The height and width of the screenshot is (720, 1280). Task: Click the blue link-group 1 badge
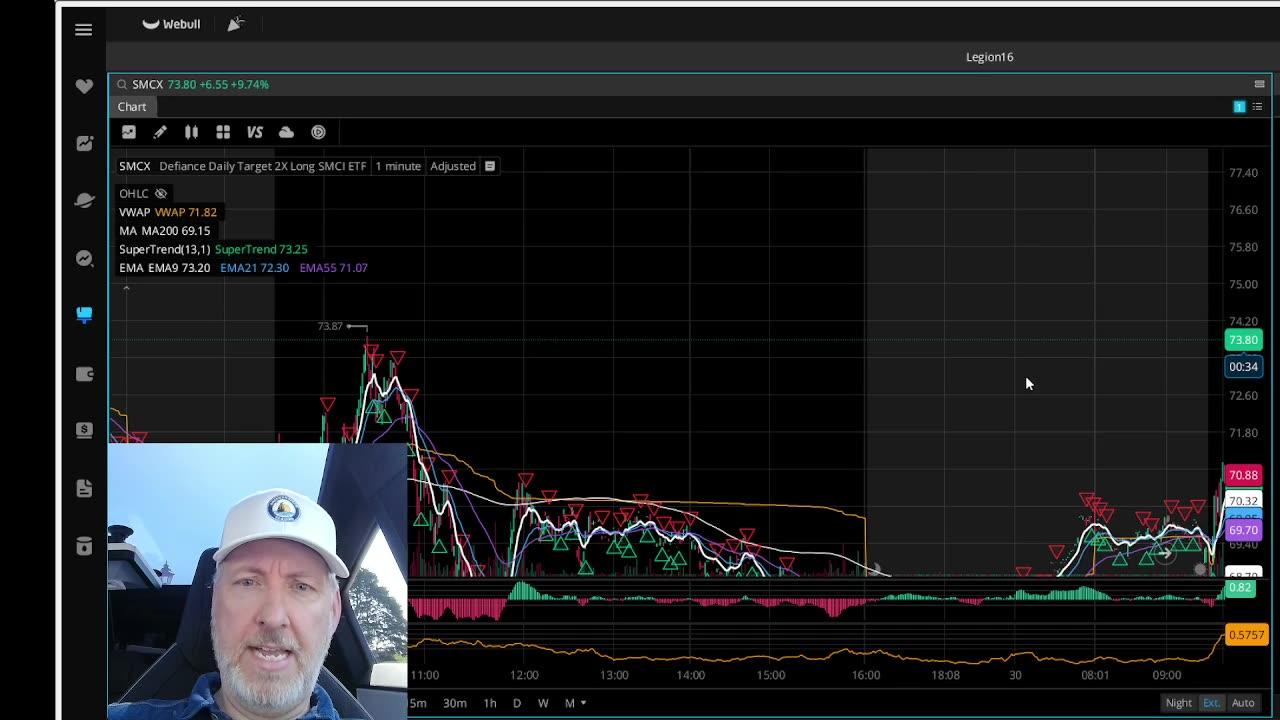[x=1239, y=107]
